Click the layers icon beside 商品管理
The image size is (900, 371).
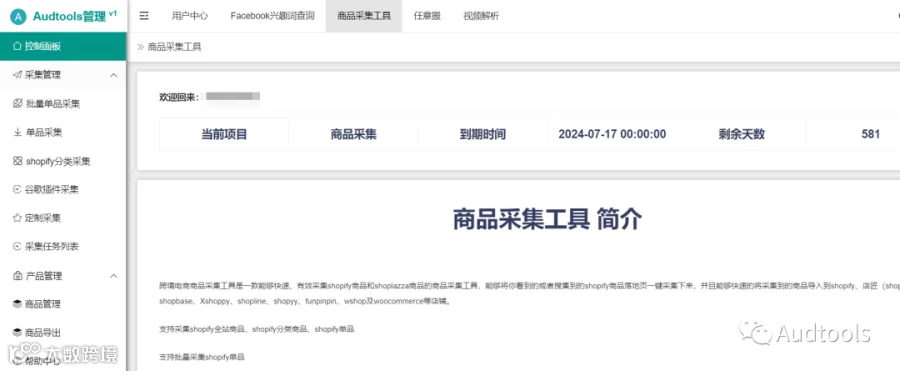click(x=17, y=304)
